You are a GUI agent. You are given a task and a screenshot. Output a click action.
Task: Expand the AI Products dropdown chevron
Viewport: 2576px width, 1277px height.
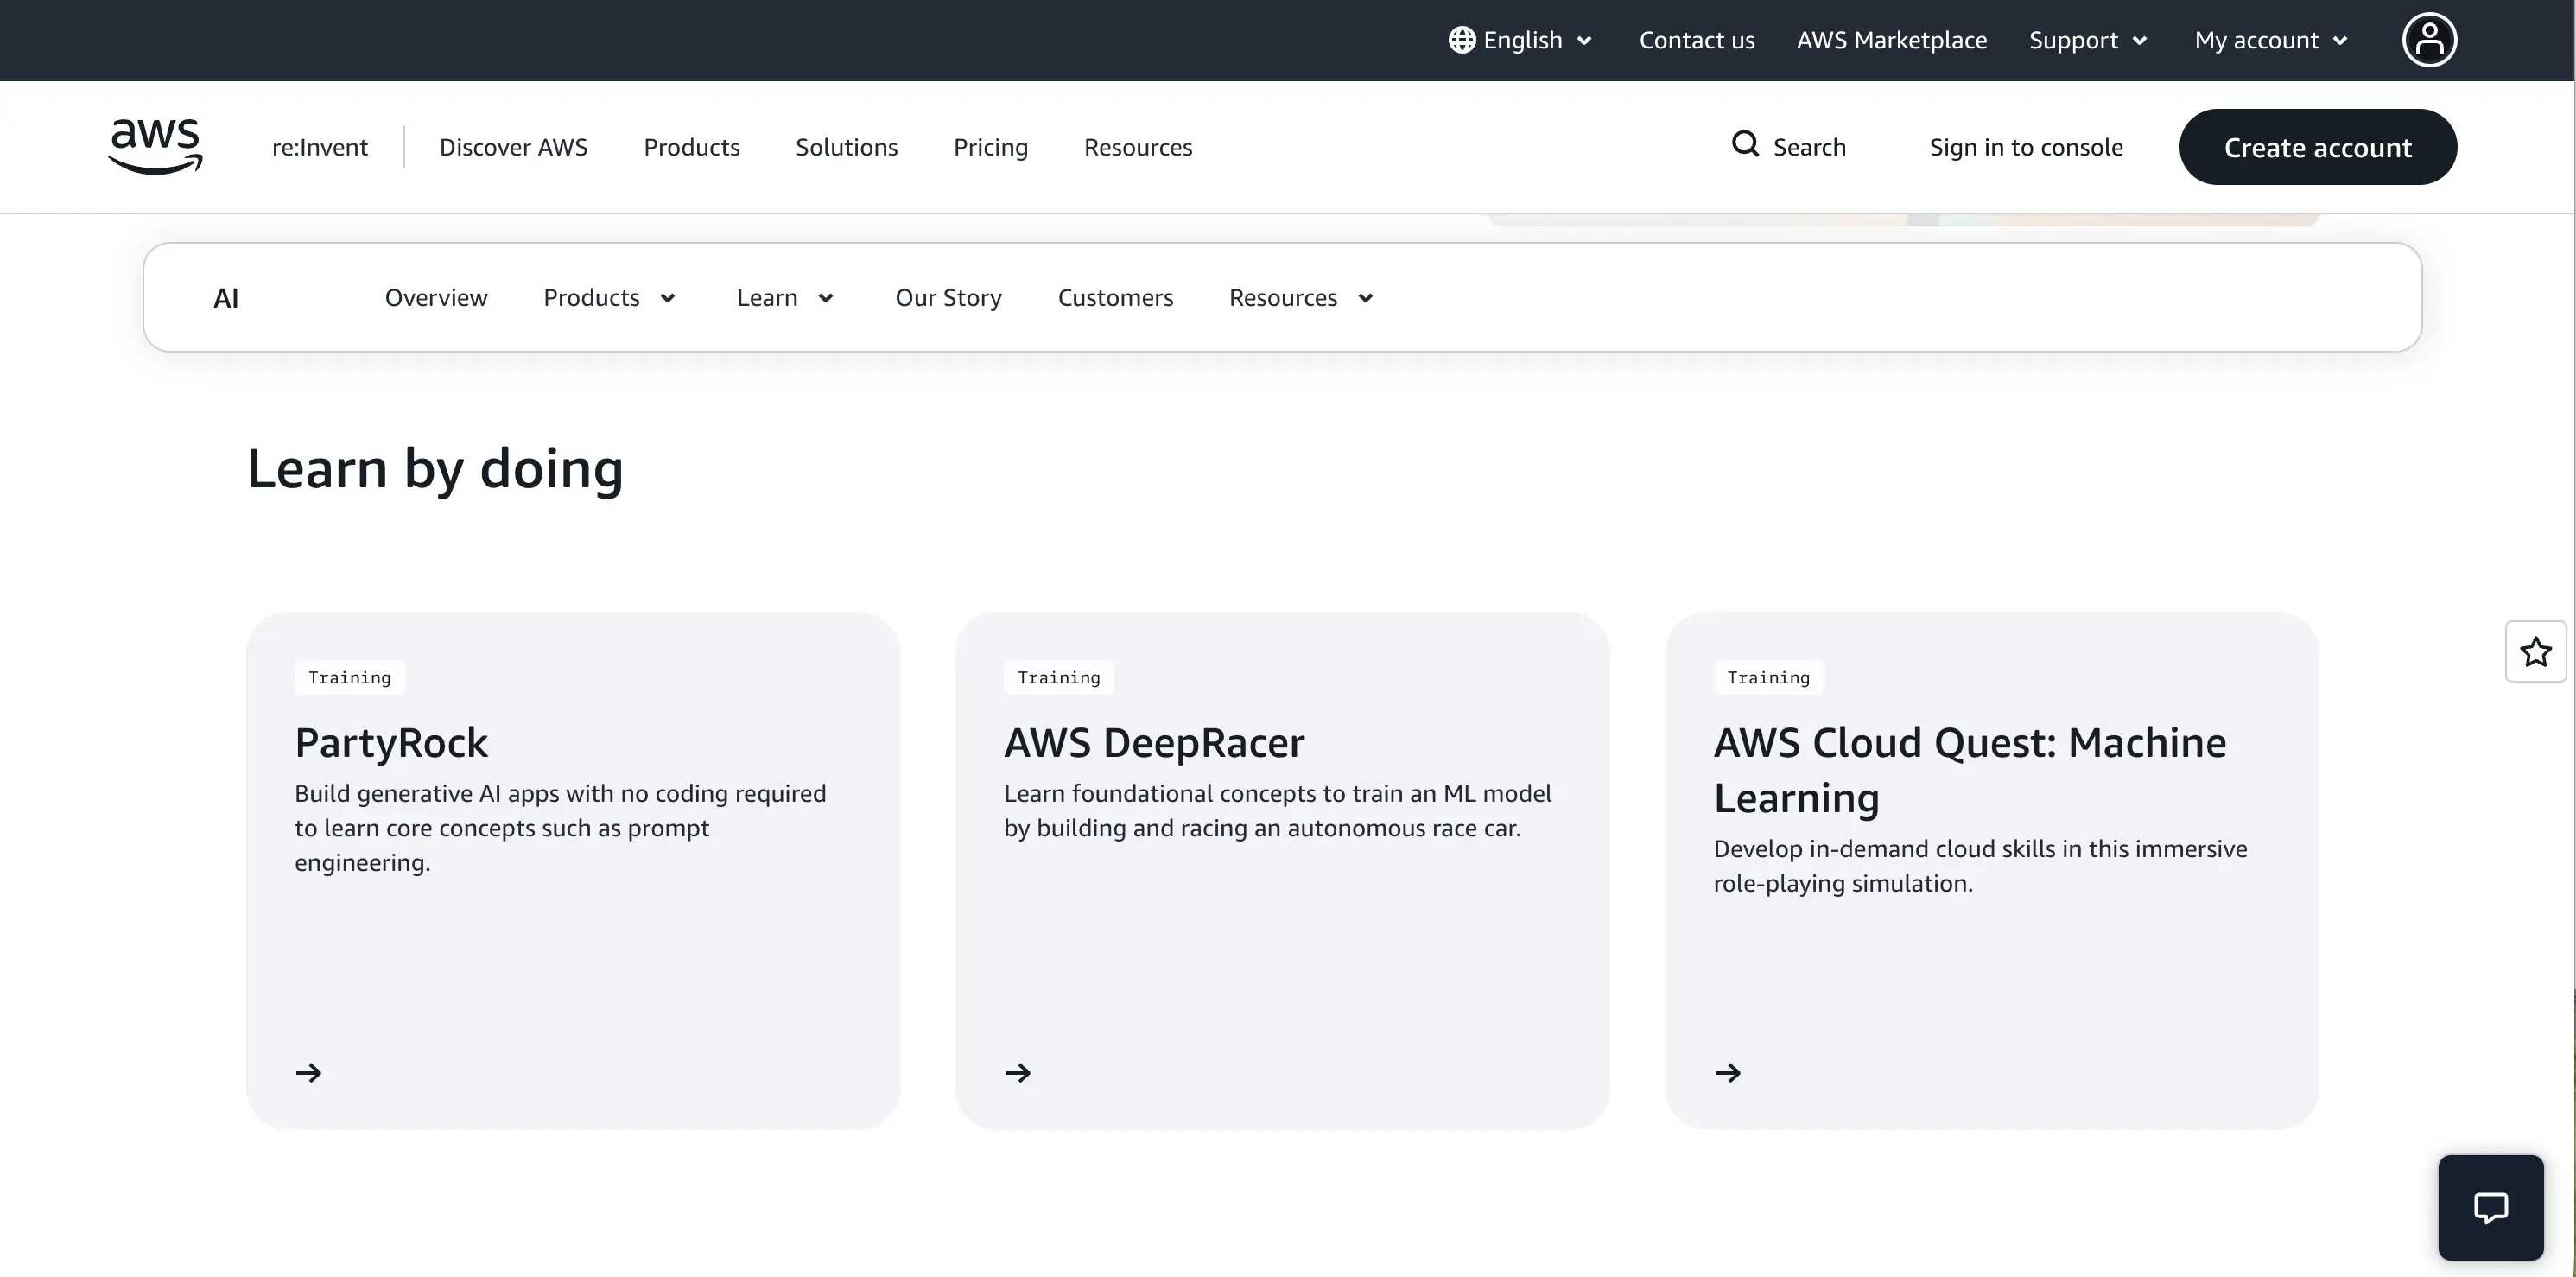pos(668,298)
